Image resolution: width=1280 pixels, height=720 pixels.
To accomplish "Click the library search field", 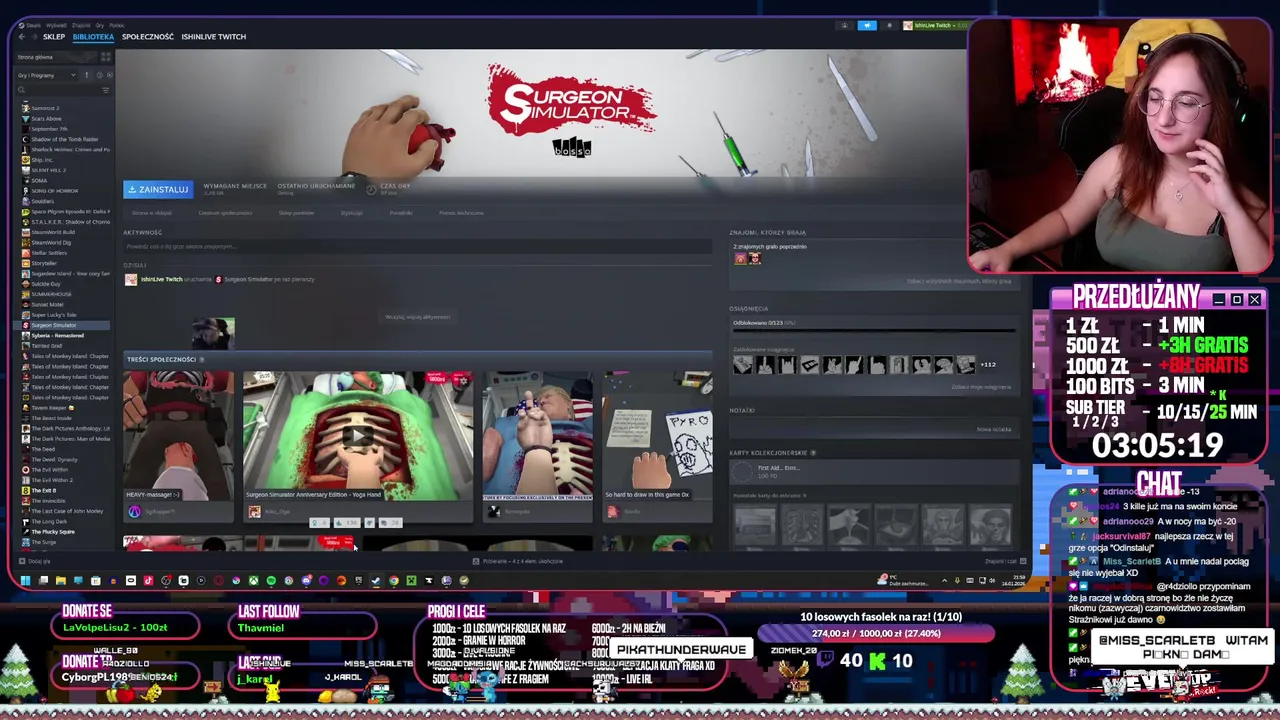I will click(x=57, y=90).
